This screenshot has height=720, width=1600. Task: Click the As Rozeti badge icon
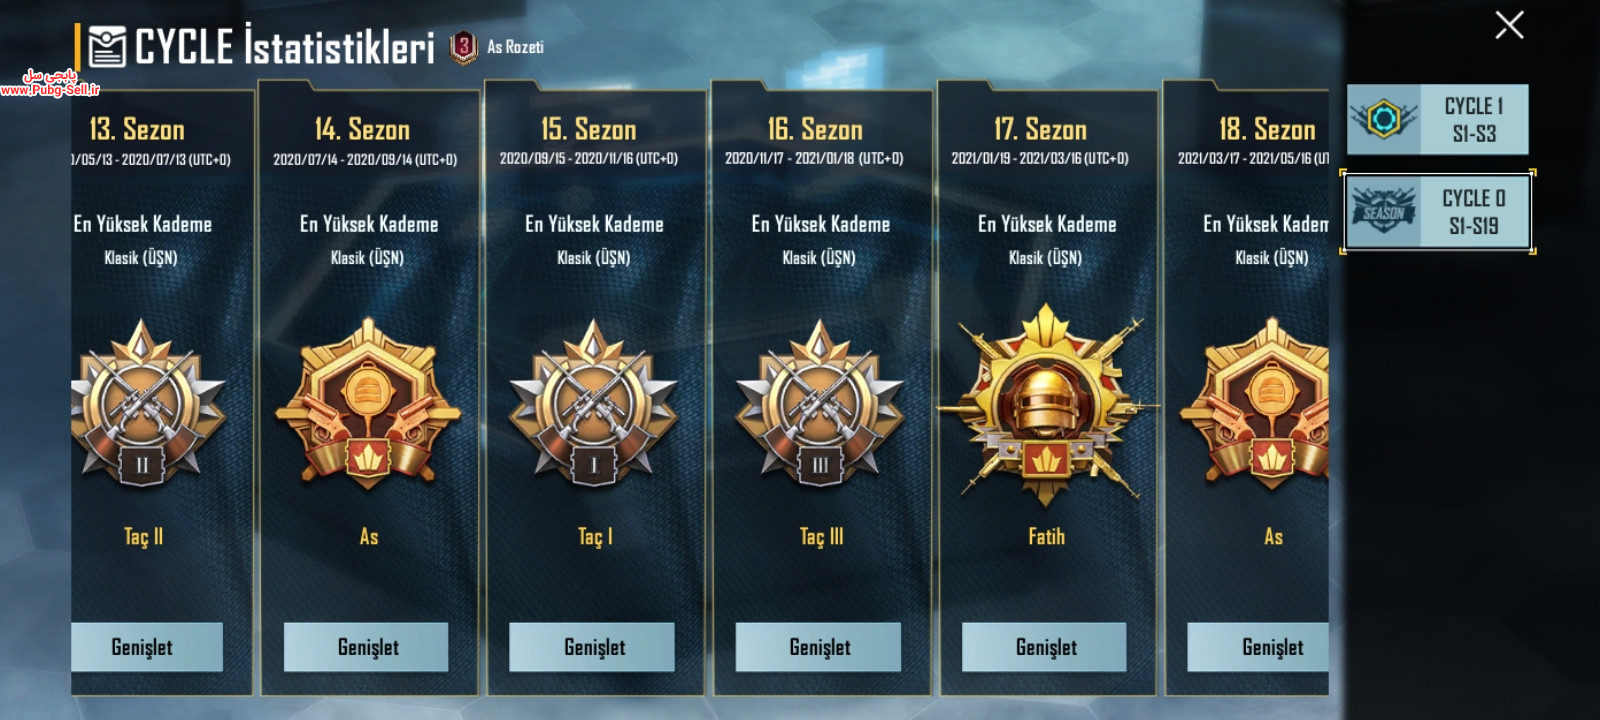click(463, 46)
